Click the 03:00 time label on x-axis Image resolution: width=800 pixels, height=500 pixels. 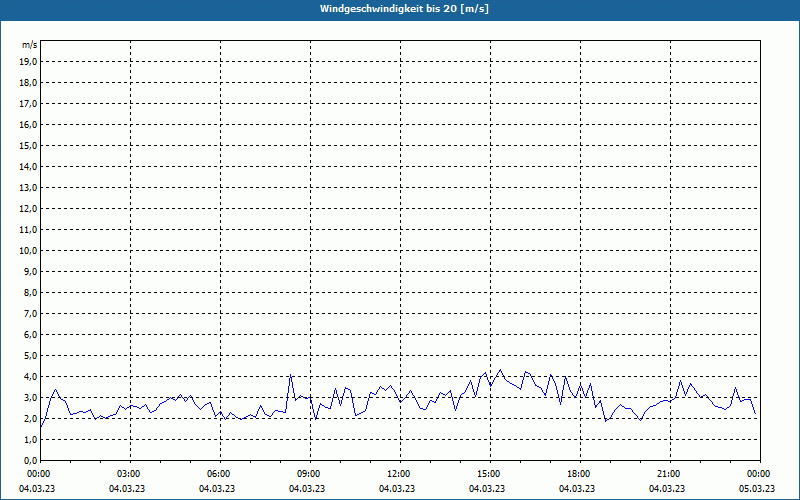coord(129,474)
